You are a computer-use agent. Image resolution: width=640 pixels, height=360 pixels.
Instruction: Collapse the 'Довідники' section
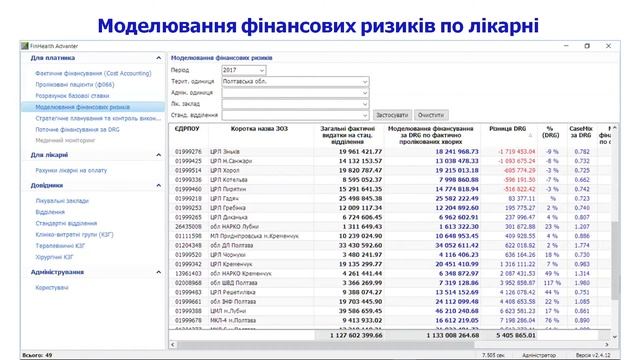click(x=158, y=185)
